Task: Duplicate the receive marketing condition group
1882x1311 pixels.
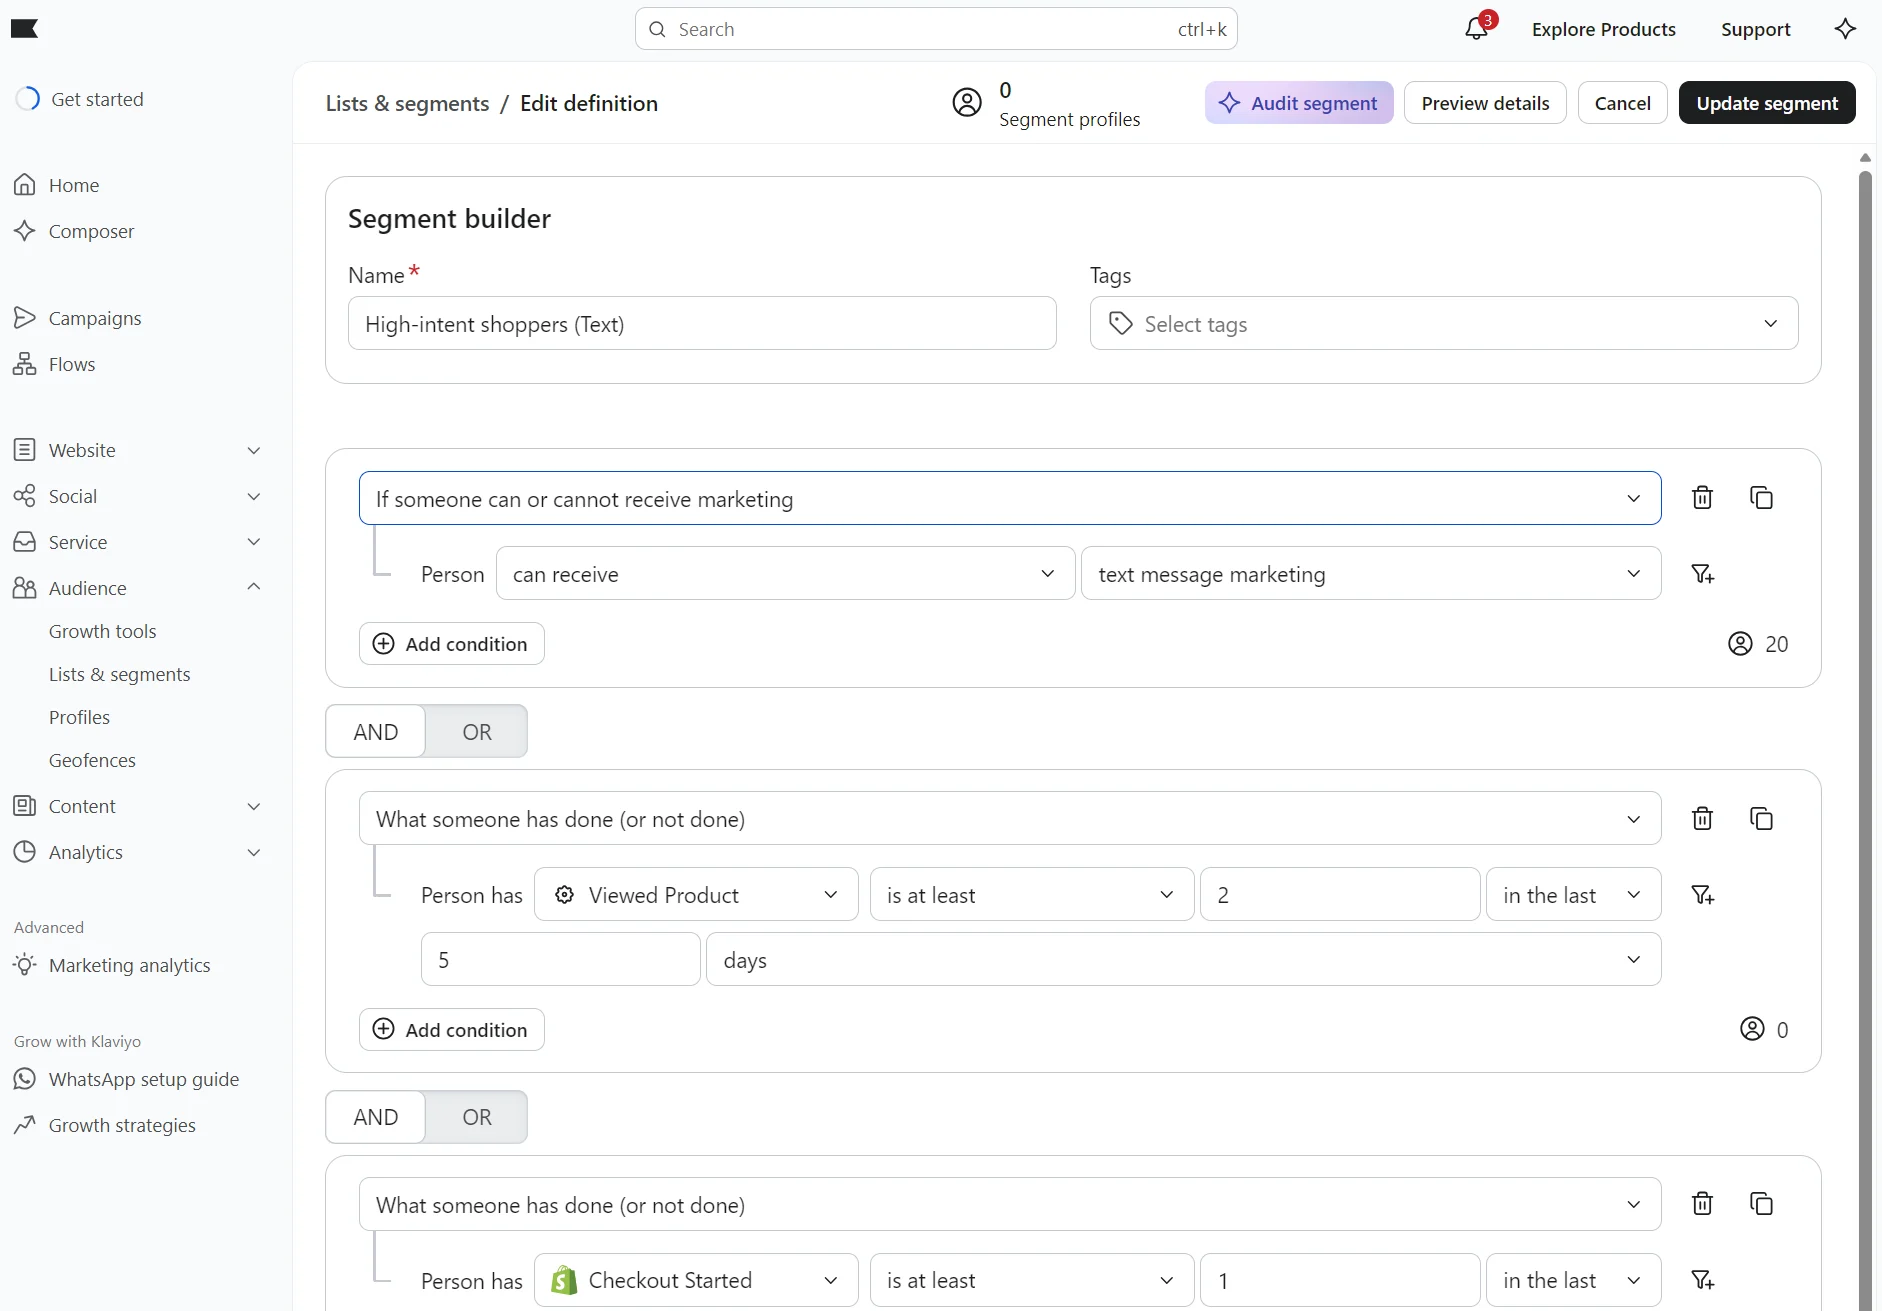Action: (x=1762, y=498)
